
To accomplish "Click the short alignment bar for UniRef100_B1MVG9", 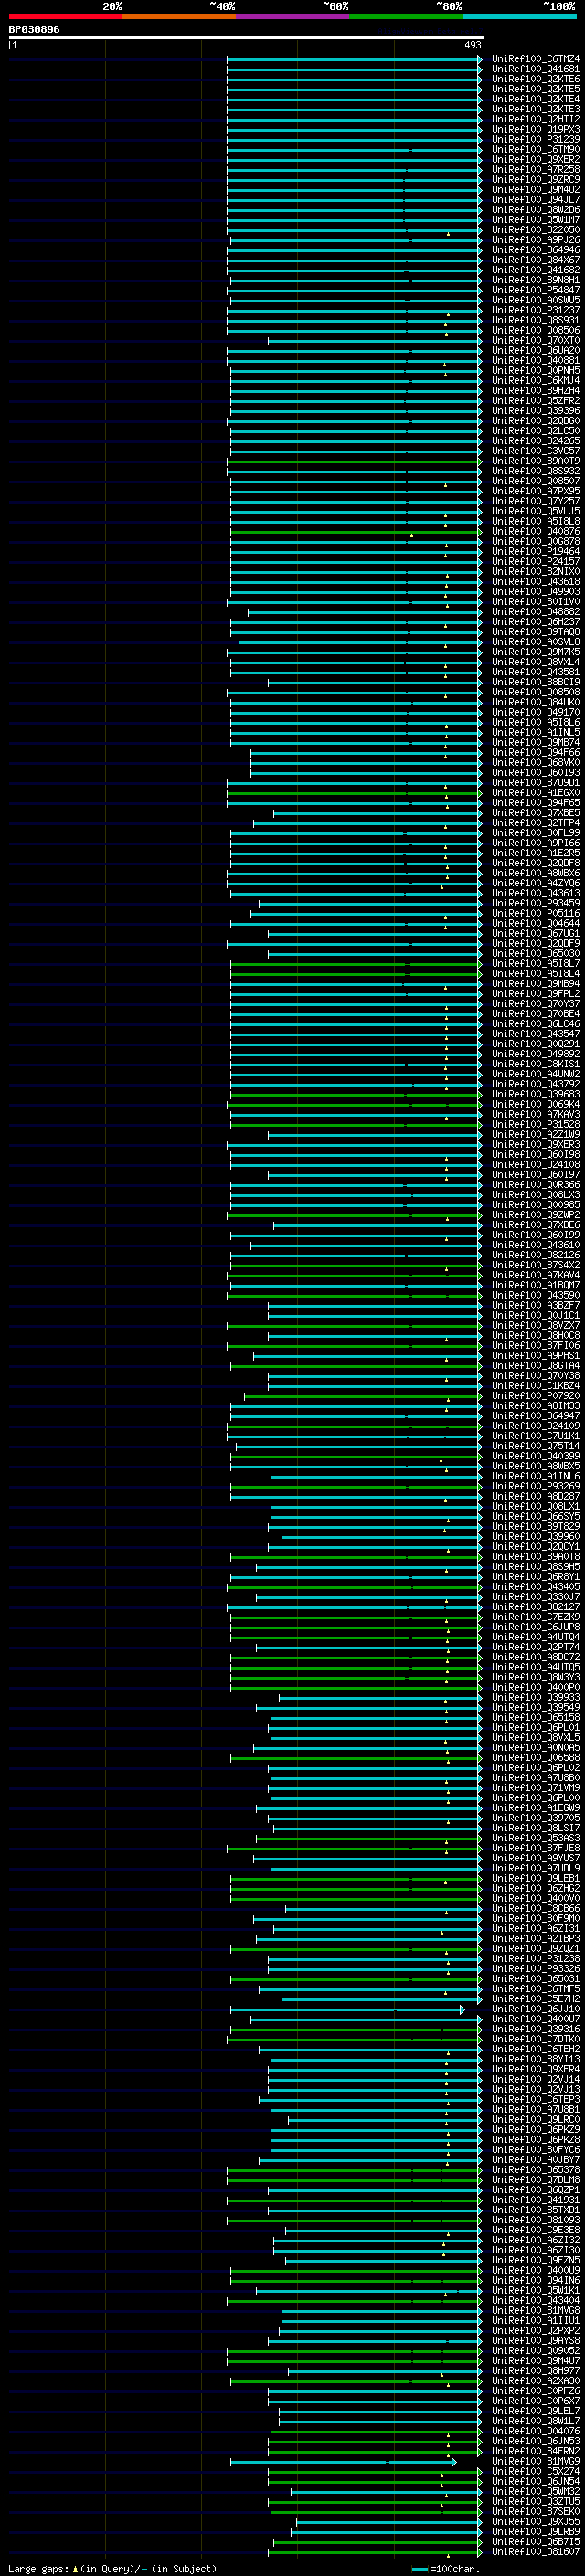I will [x=343, y=2462].
